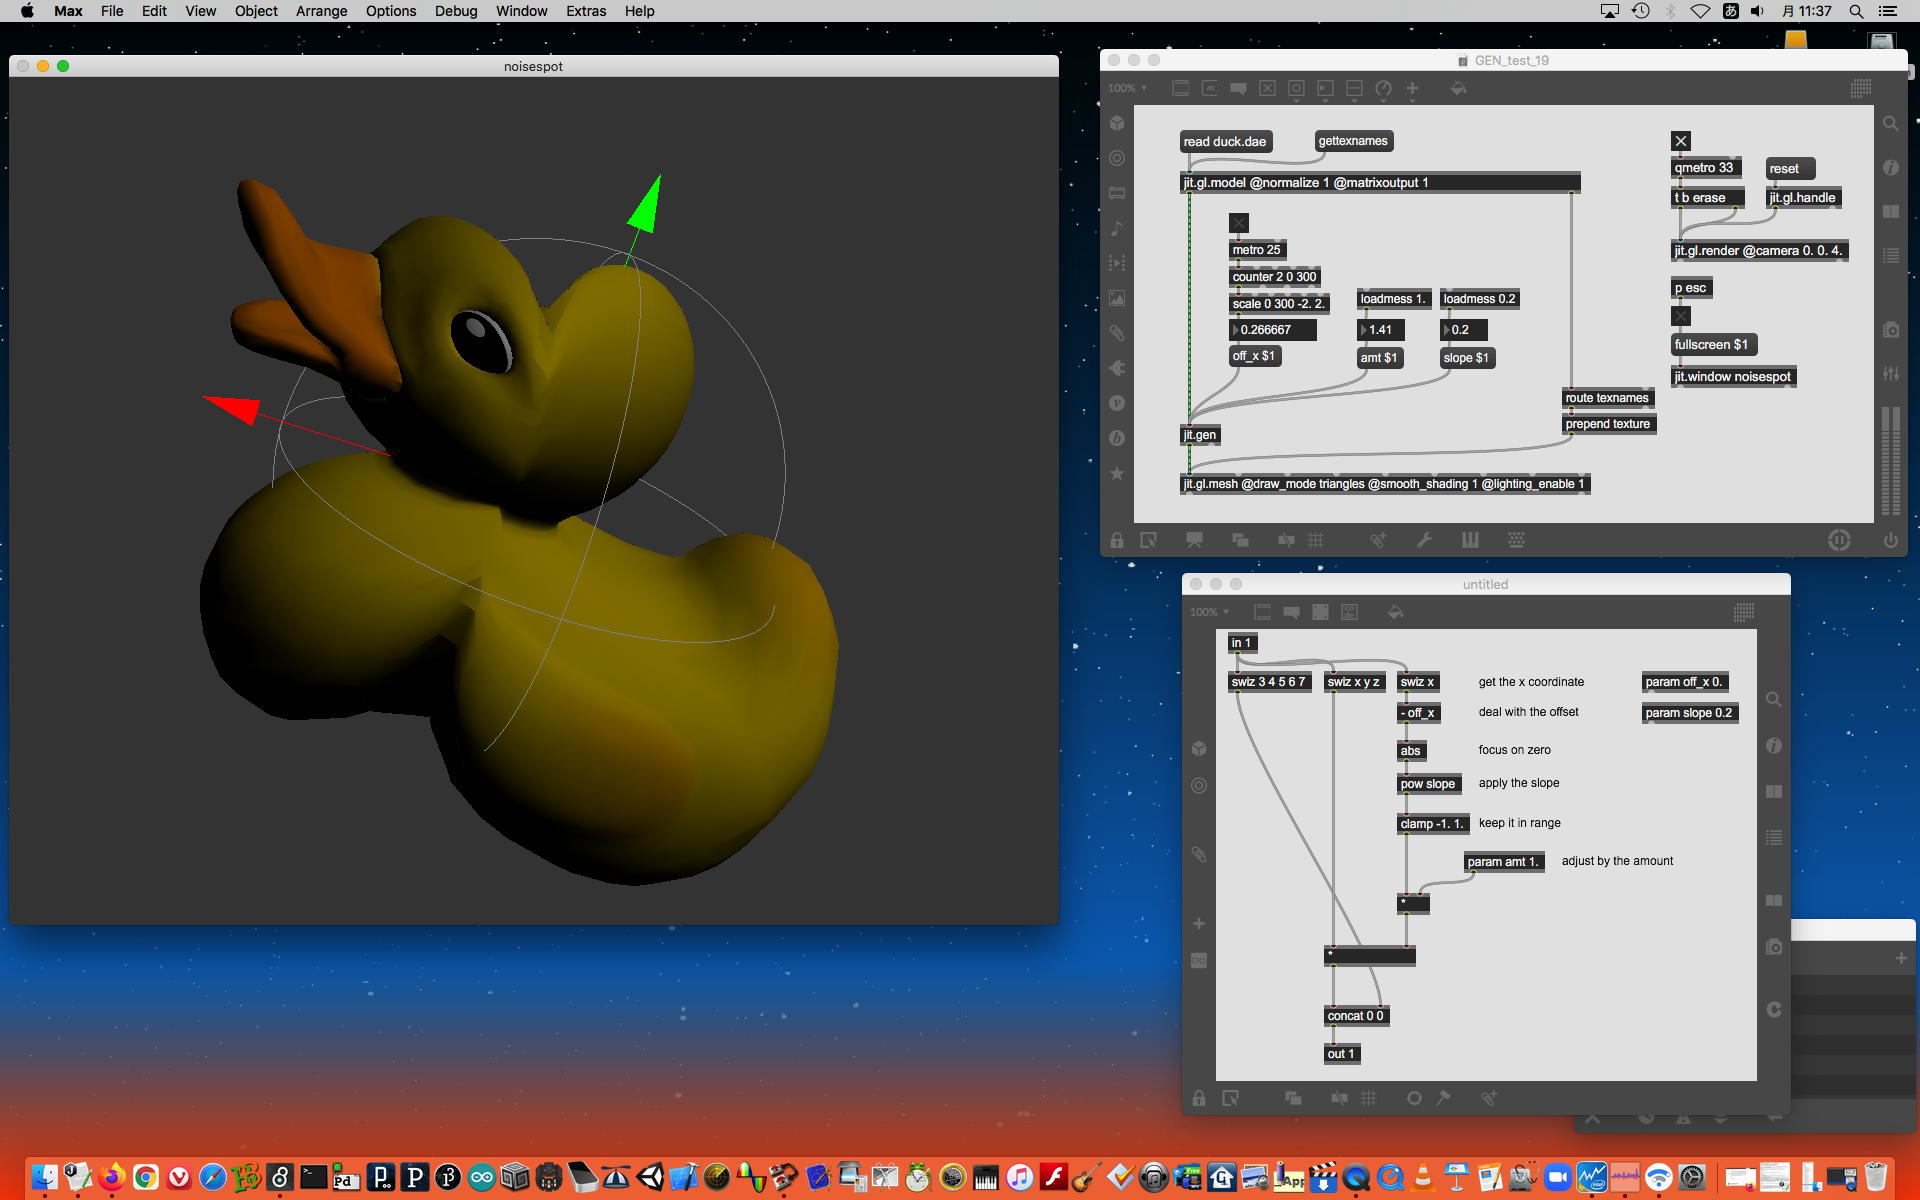1920x1200 pixels.
Task: Click the 0.266667 number box
Action: coord(1270,330)
